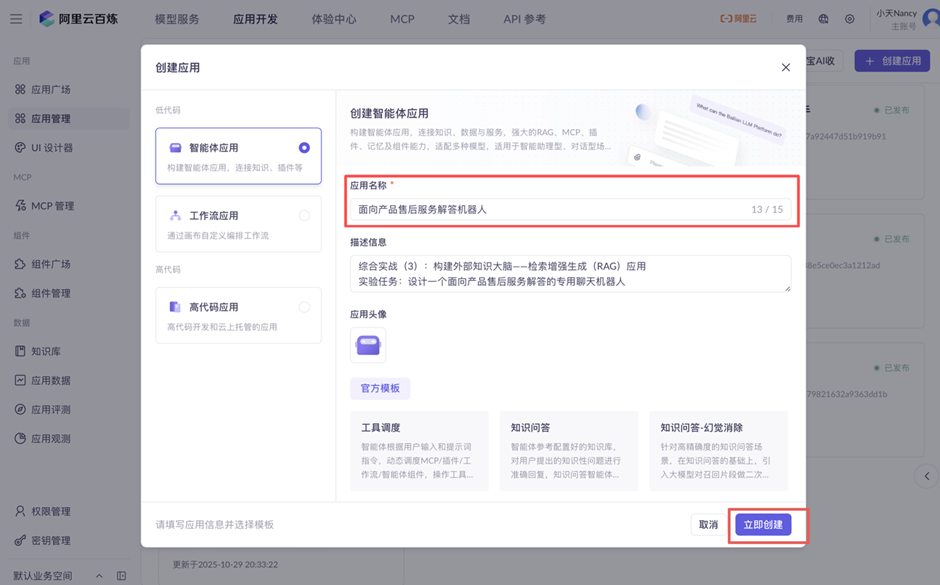Open 应用数据 in the sidebar
This screenshot has height=585, width=940.
coord(68,380)
